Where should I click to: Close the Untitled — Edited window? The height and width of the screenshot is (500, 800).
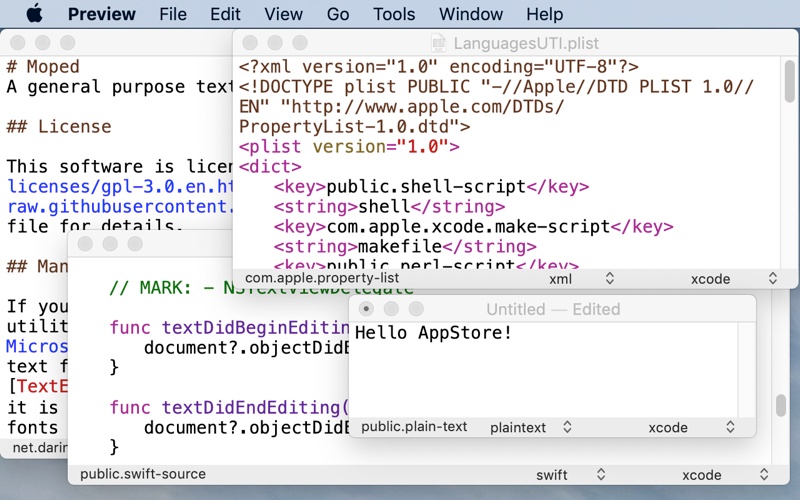point(366,309)
